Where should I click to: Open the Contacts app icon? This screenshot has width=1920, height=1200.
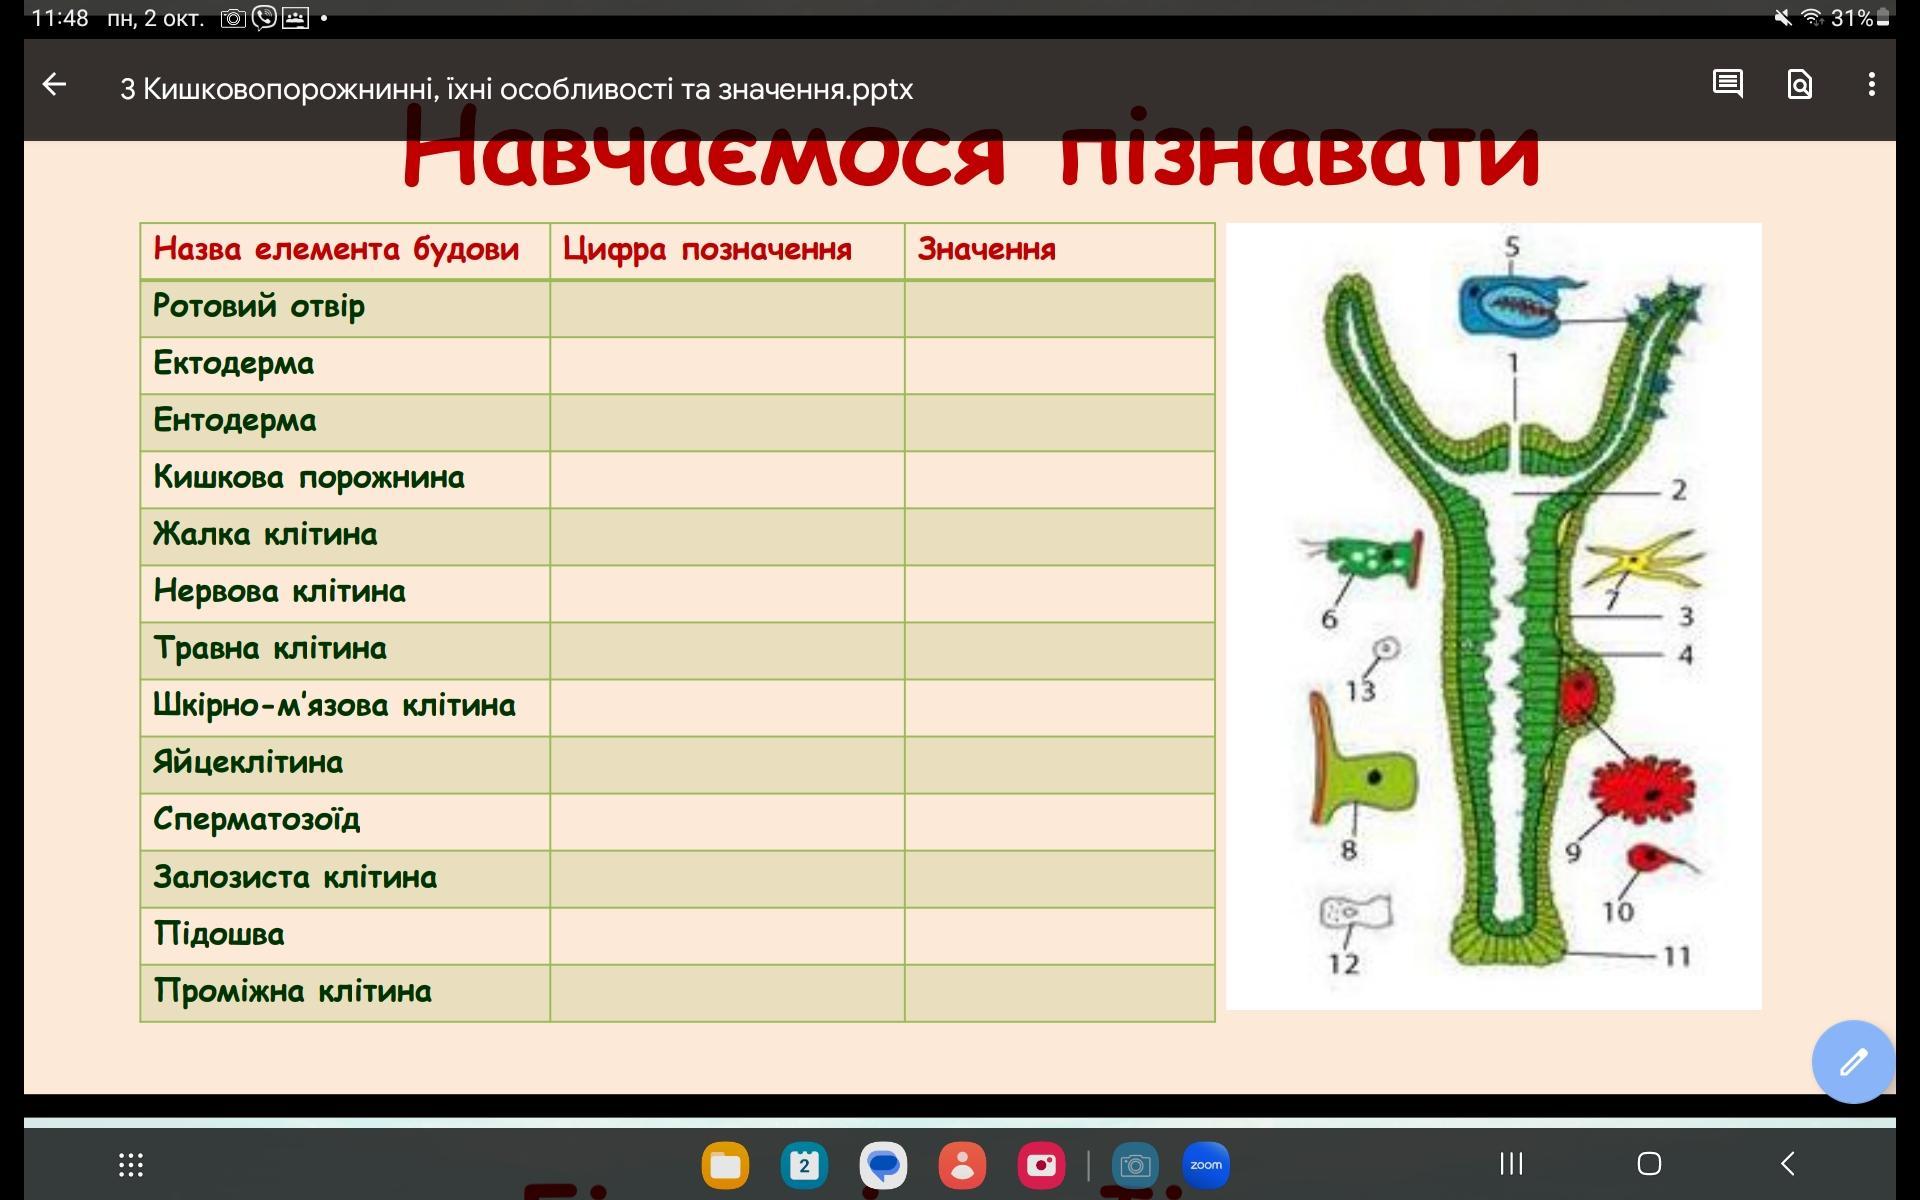pyautogui.click(x=962, y=1165)
